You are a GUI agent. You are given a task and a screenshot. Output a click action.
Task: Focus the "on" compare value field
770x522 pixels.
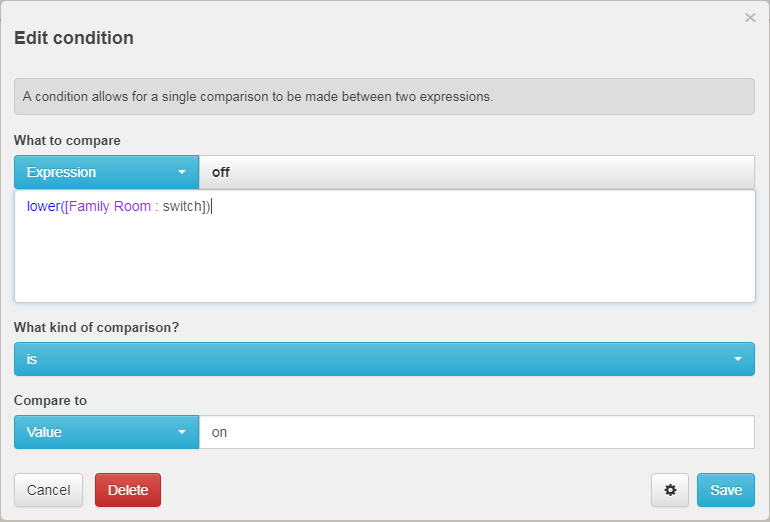click(476, 432)
